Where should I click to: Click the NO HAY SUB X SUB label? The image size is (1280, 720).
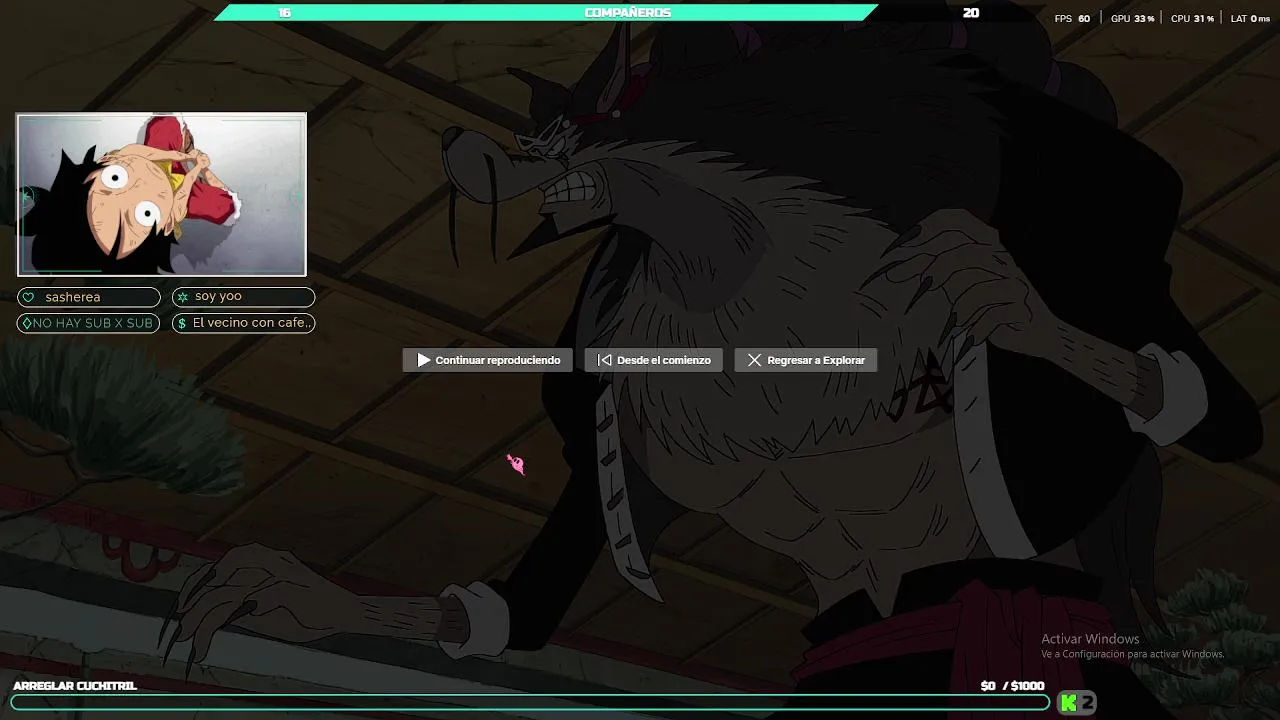(93, 323)
